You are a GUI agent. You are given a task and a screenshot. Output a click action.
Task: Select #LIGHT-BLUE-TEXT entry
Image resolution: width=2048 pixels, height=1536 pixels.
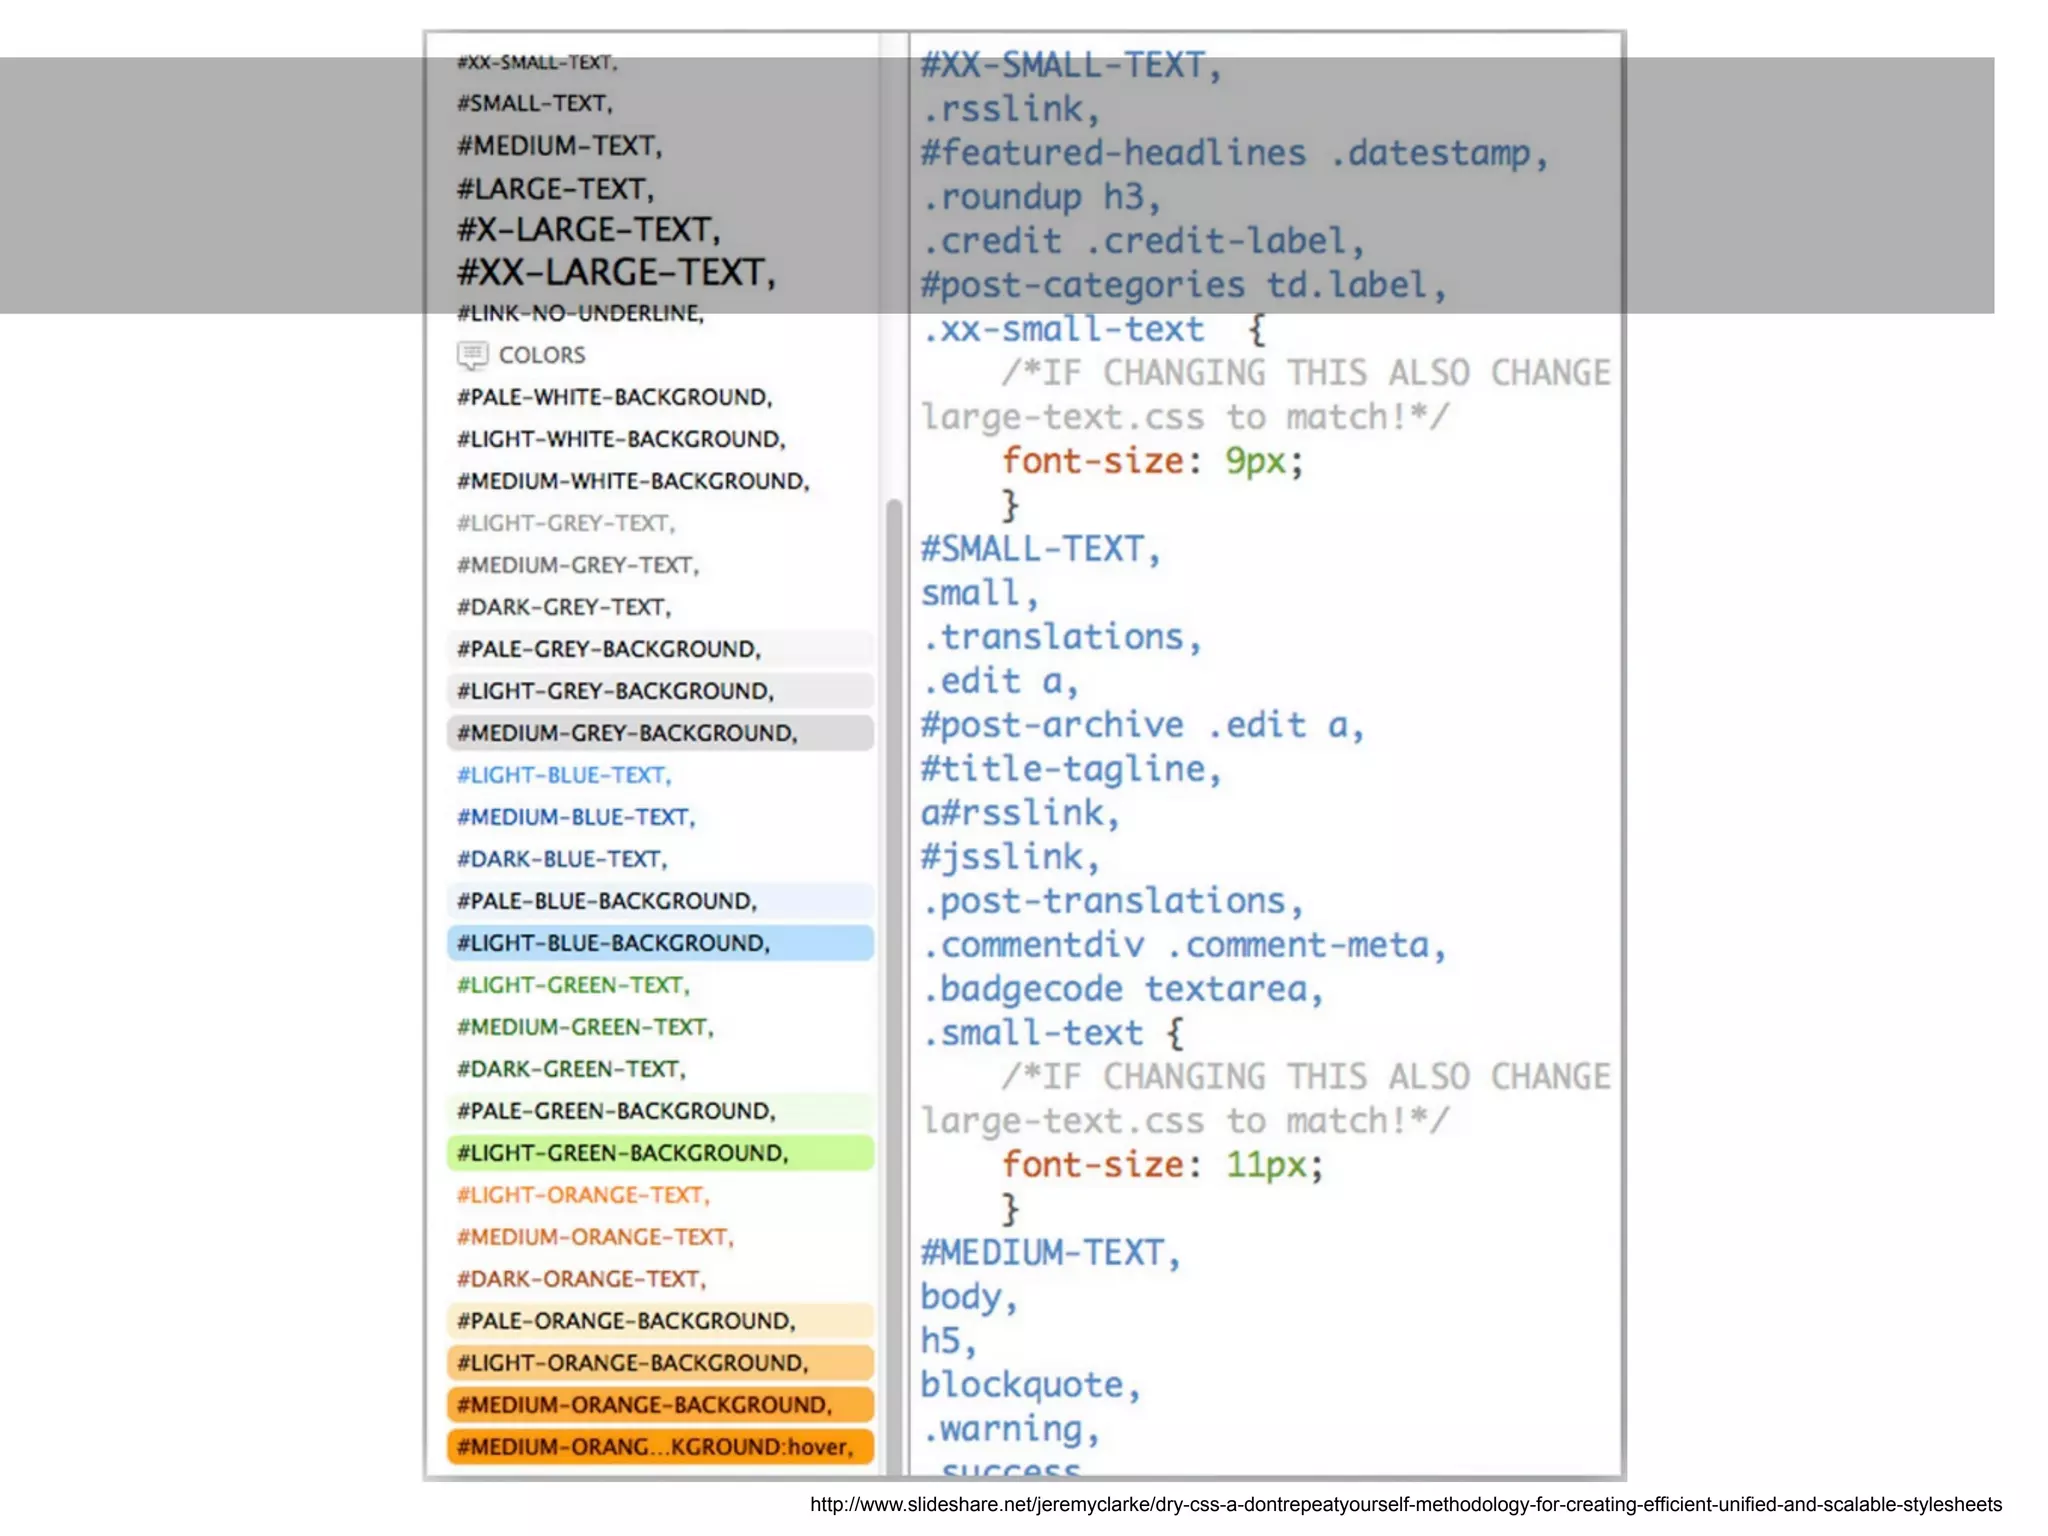click(564, 775)
